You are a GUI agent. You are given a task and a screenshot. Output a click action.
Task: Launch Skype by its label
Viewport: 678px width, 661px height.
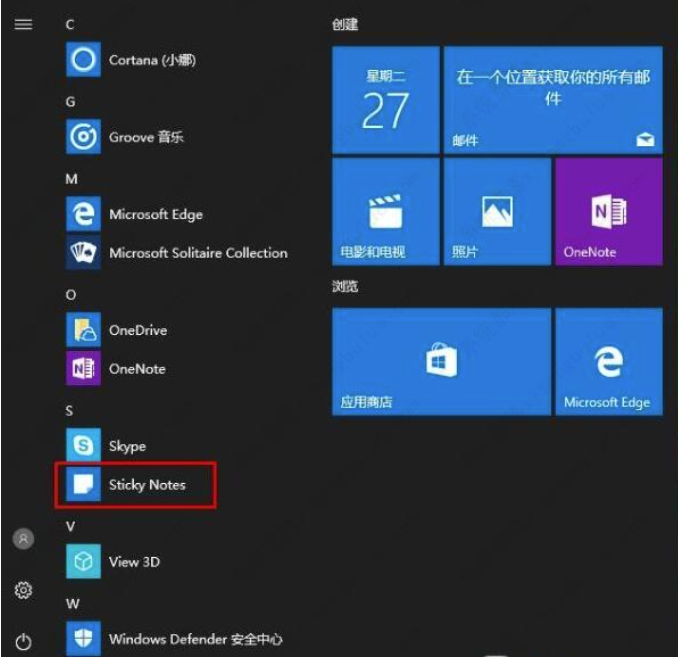127,446
